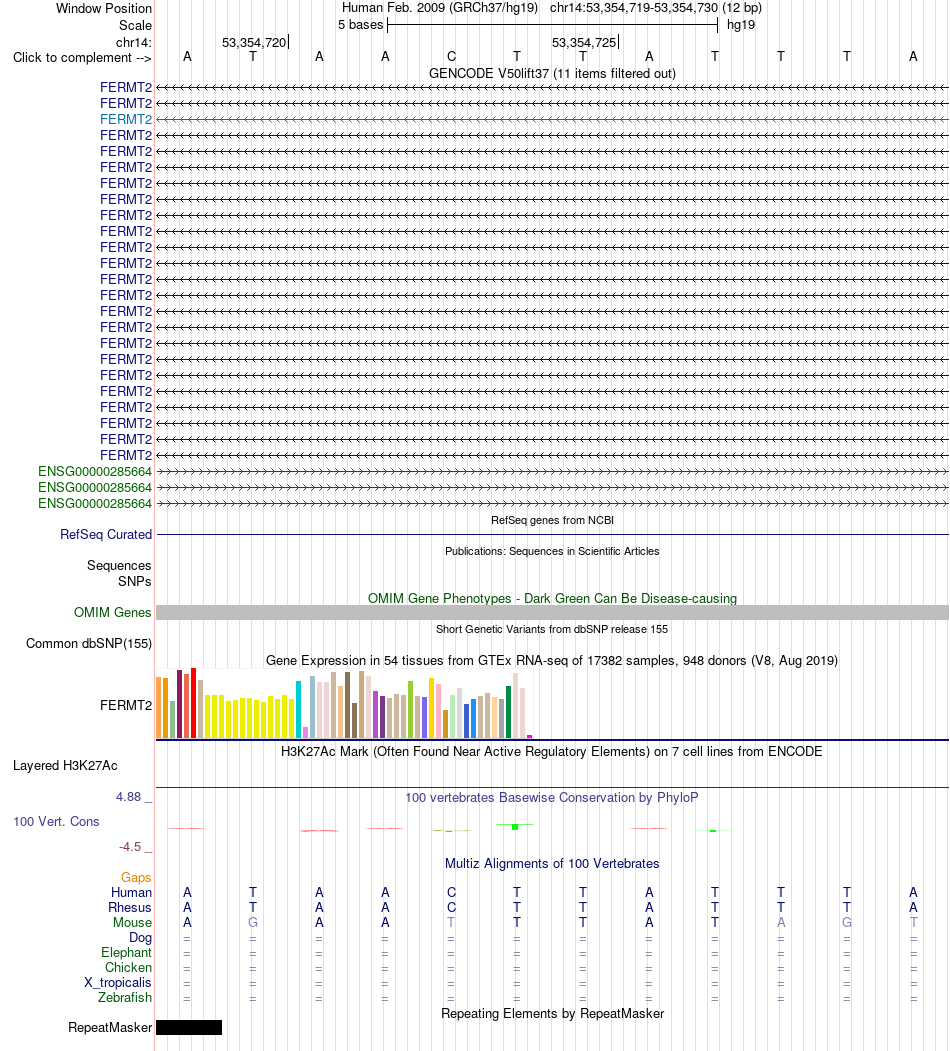The image size is (950, 1051).
Task: Click the Common dbSNP(155) track label
Action: [x=88, y=643]
